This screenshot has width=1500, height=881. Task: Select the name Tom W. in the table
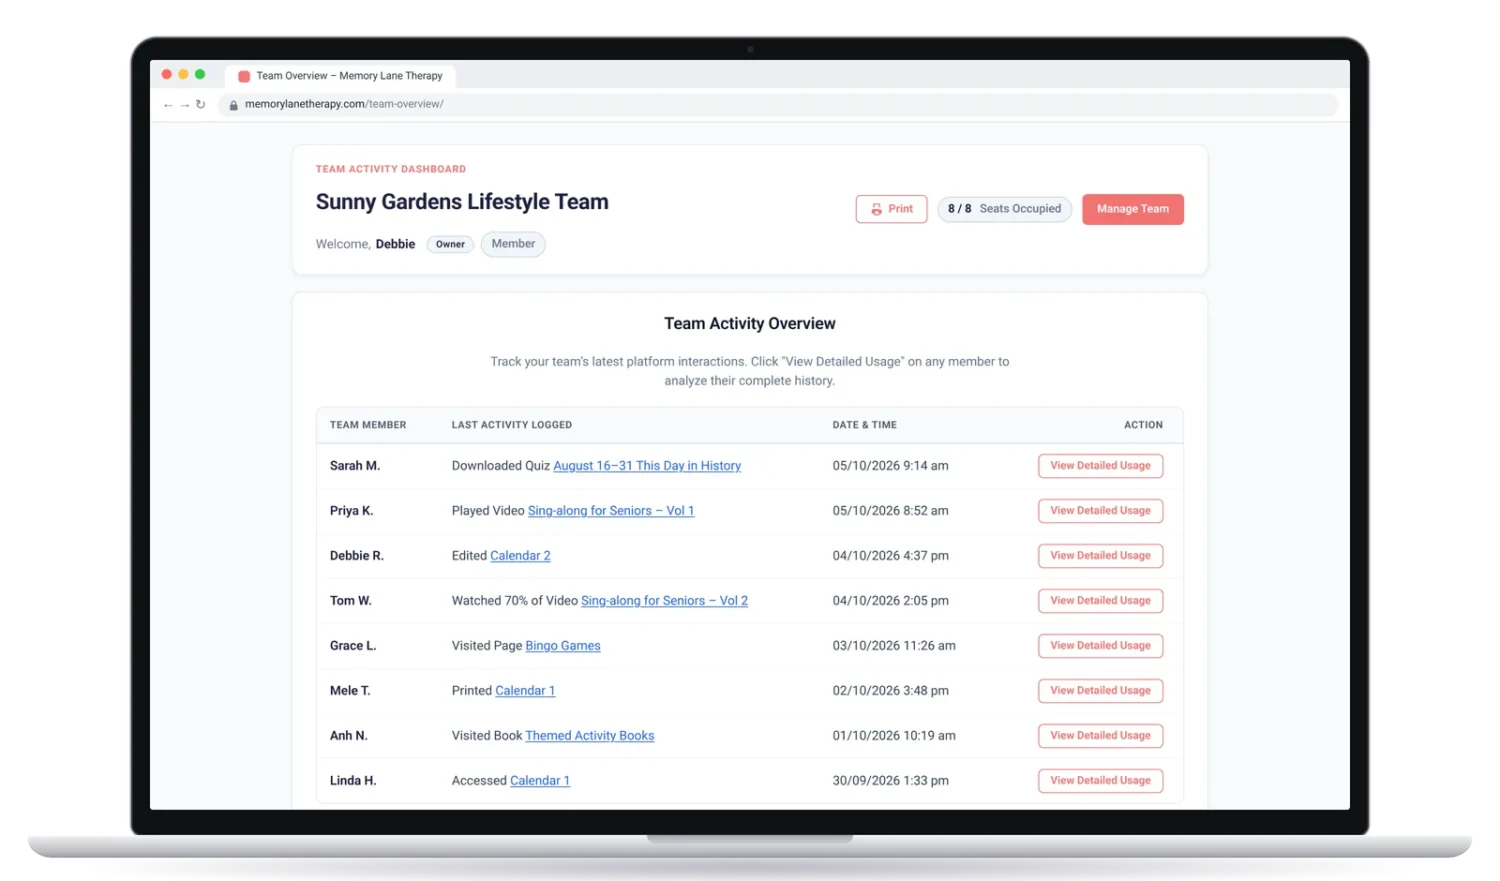point(351,601)
